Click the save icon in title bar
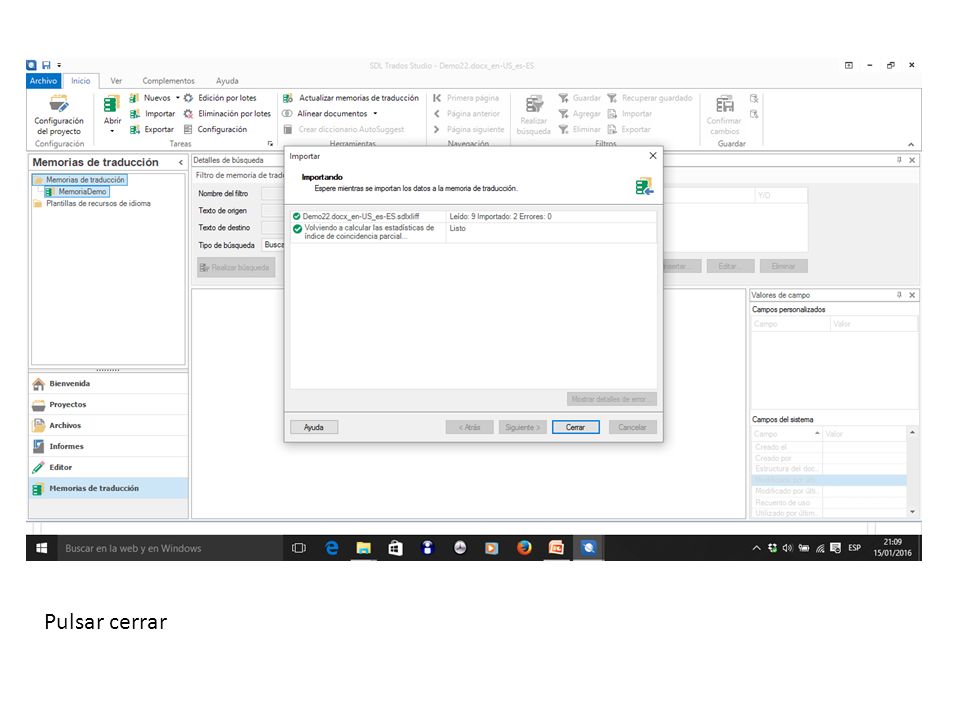 [x=47, y=65]
